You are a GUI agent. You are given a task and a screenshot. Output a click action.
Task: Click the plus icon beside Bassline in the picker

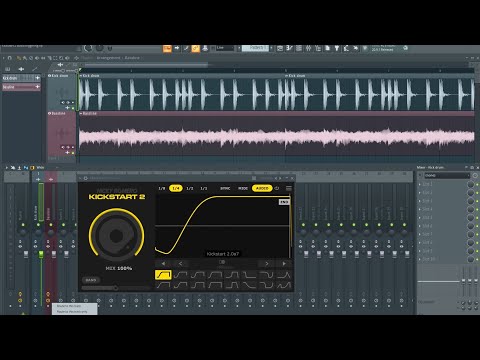tap(37, 87)
